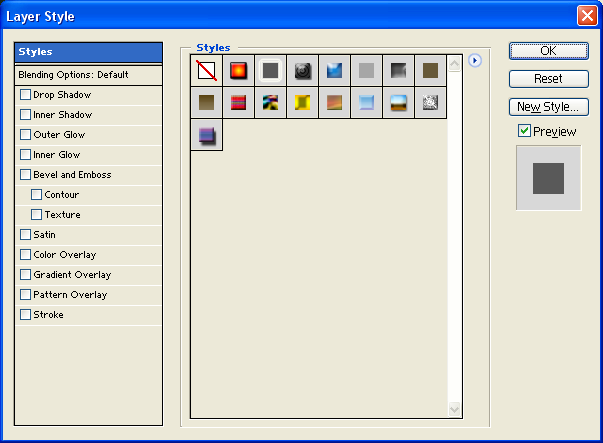Select the orange sunset gradient style
The image size is (603, 443).
point(334,103)
